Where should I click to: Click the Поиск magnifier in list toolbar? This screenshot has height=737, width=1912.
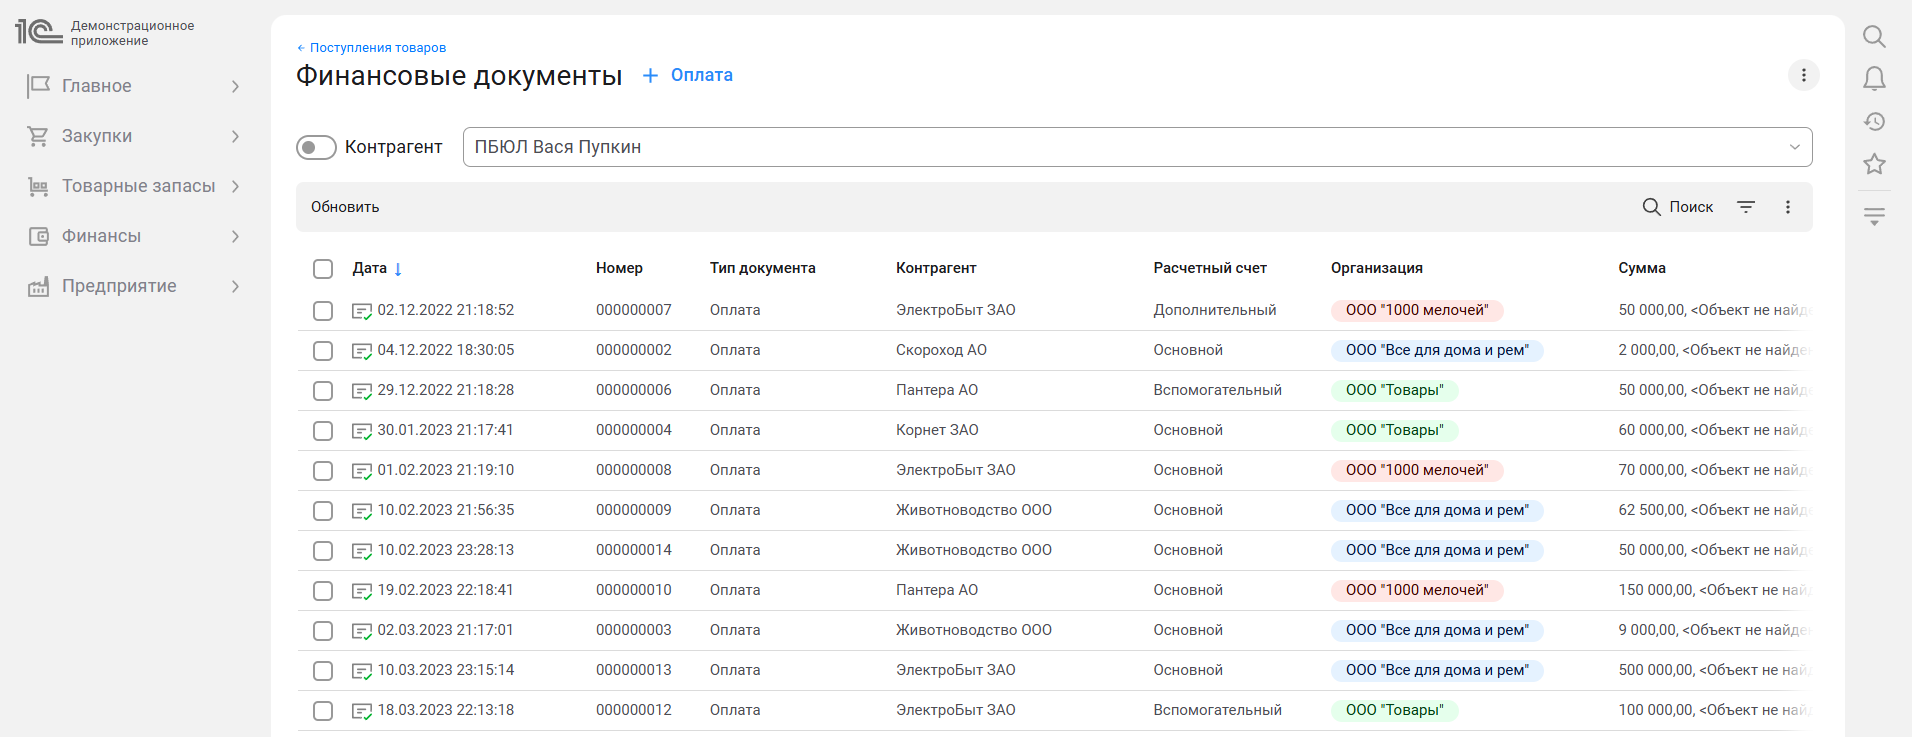click(1651, 207)
